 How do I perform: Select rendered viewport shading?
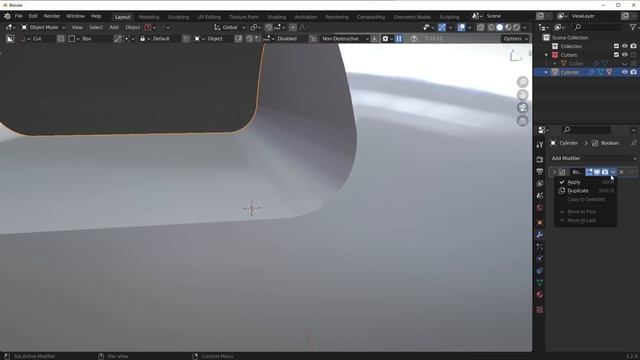click(516, 27)
